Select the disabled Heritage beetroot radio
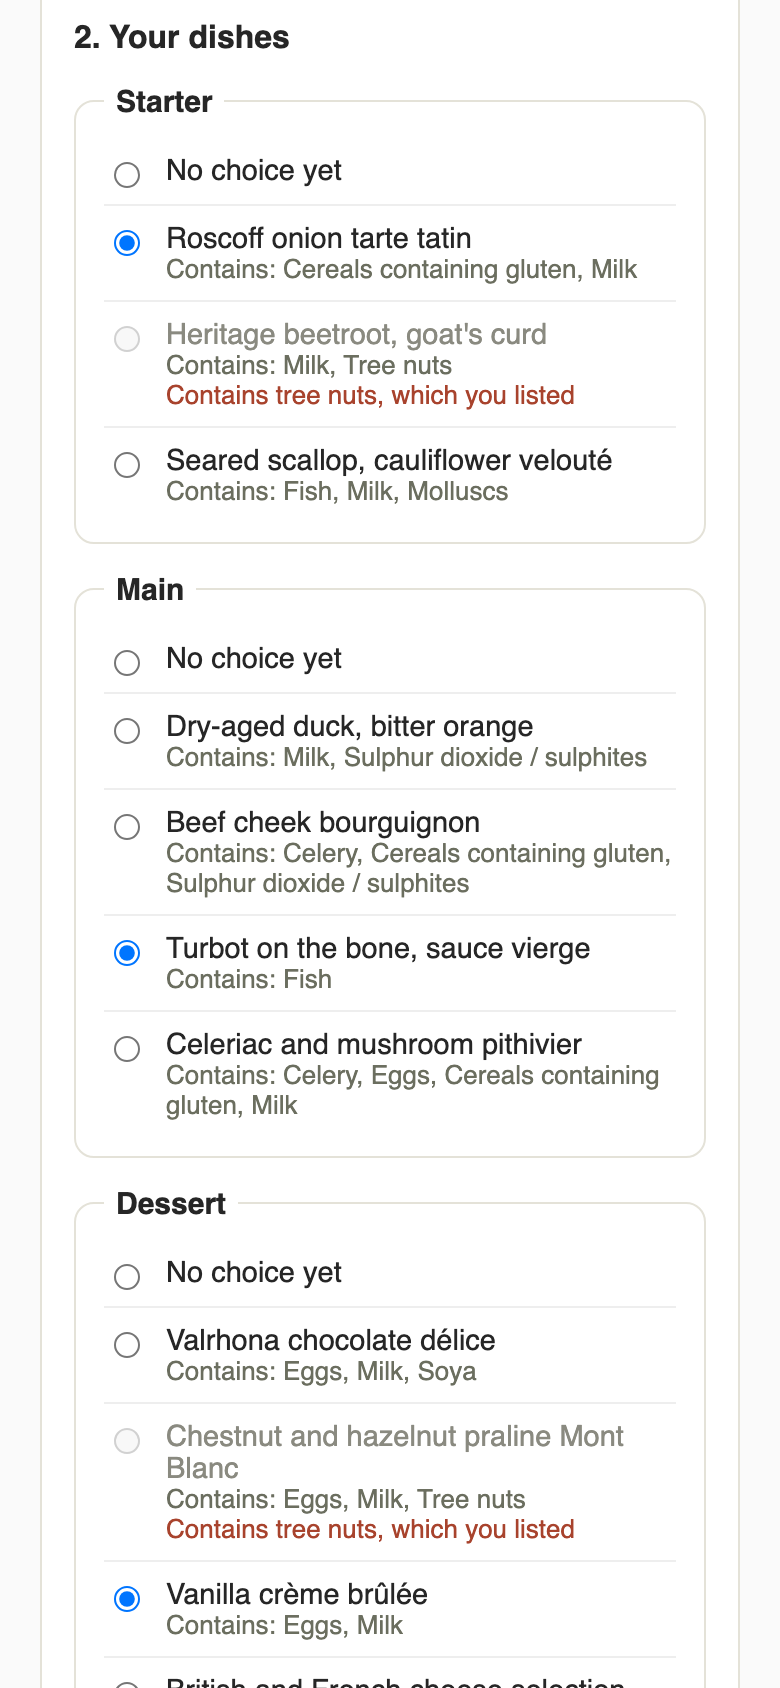Viewport: 780px width, 1688px height. pyautogui.click(x=127, y=339)
